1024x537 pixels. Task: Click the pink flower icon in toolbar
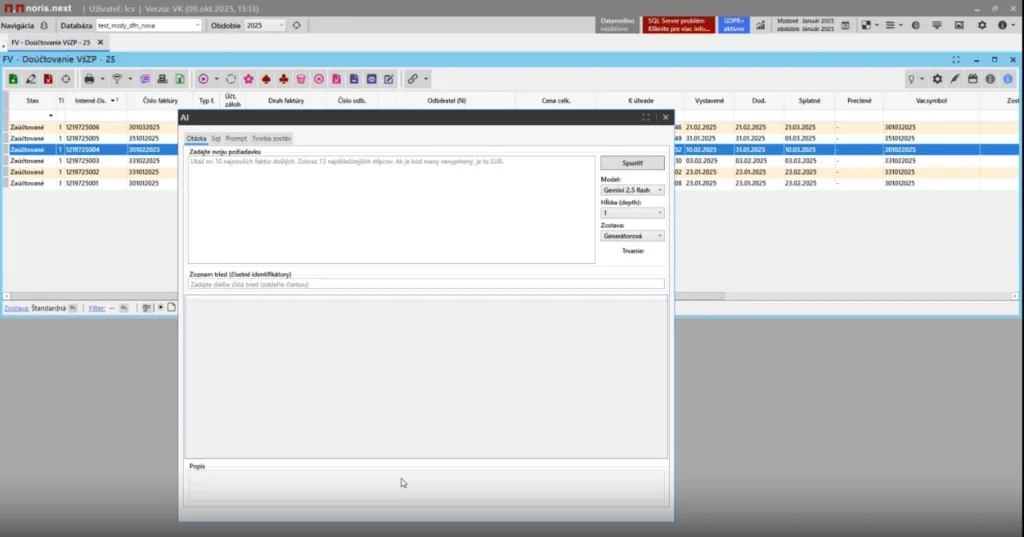248,79
